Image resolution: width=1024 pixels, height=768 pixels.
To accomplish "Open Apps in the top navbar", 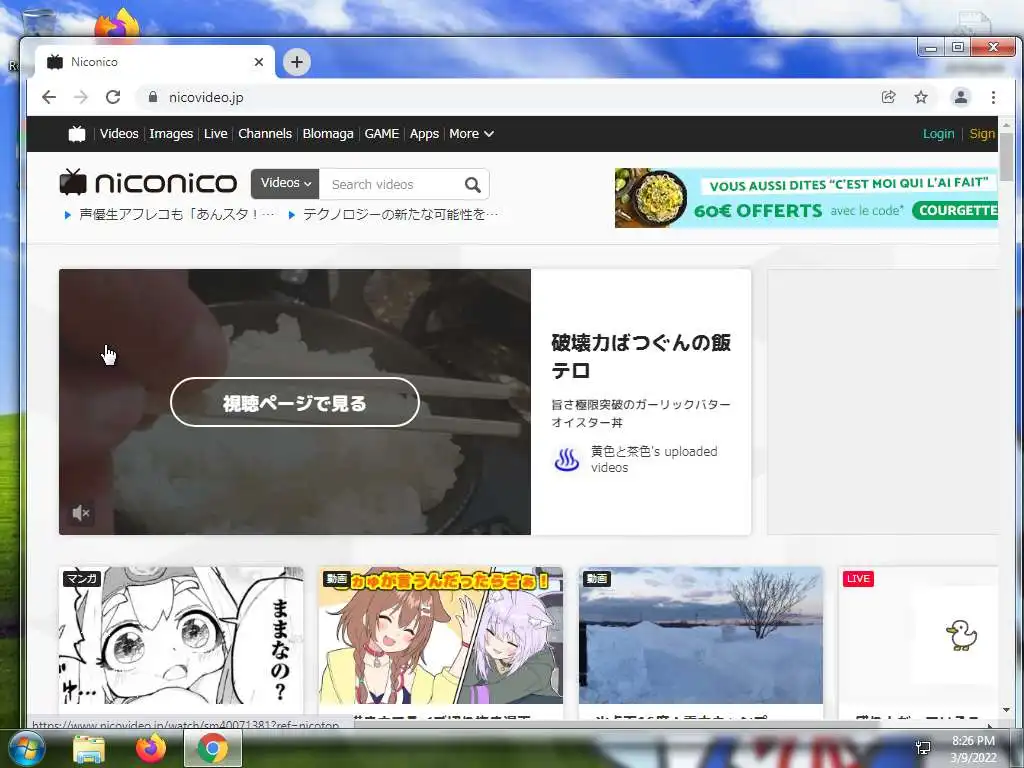I will (x=424, y=134).
